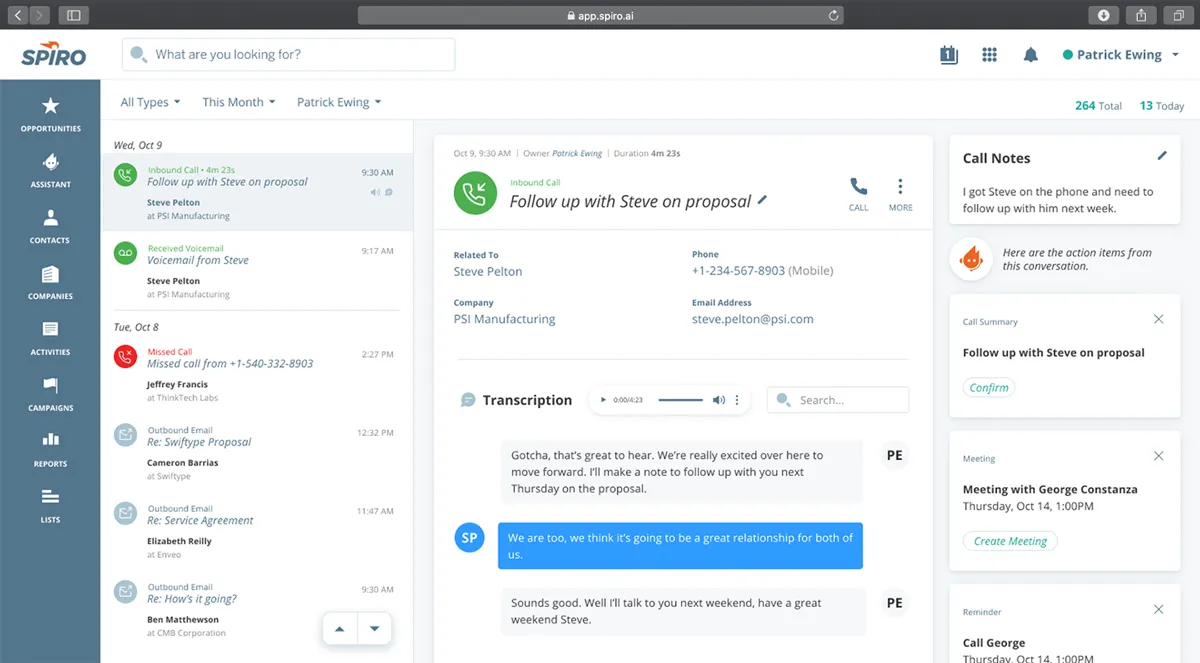Mute the audio player volume
The image size is (1200, 663).
[x=718, y=400]
